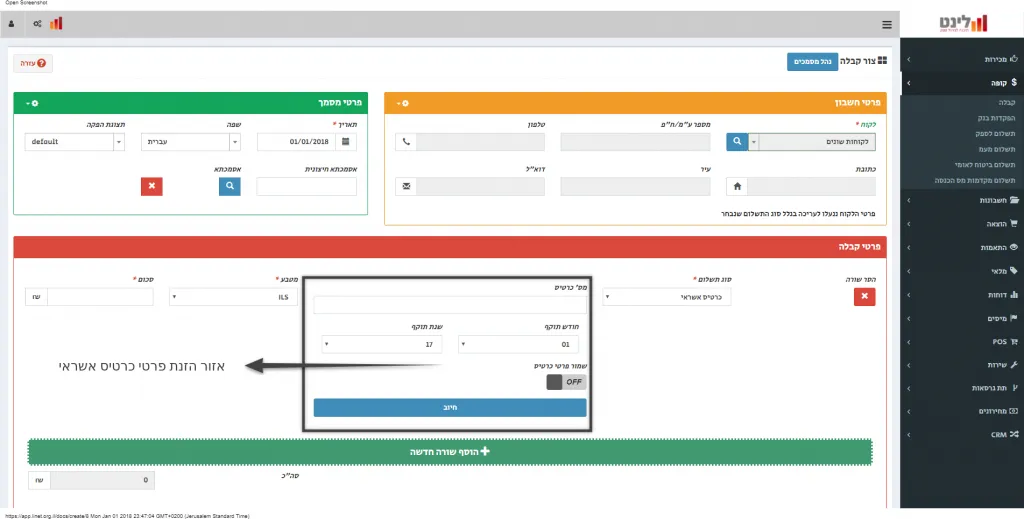Click the תאריך date input field

(296, 142)
